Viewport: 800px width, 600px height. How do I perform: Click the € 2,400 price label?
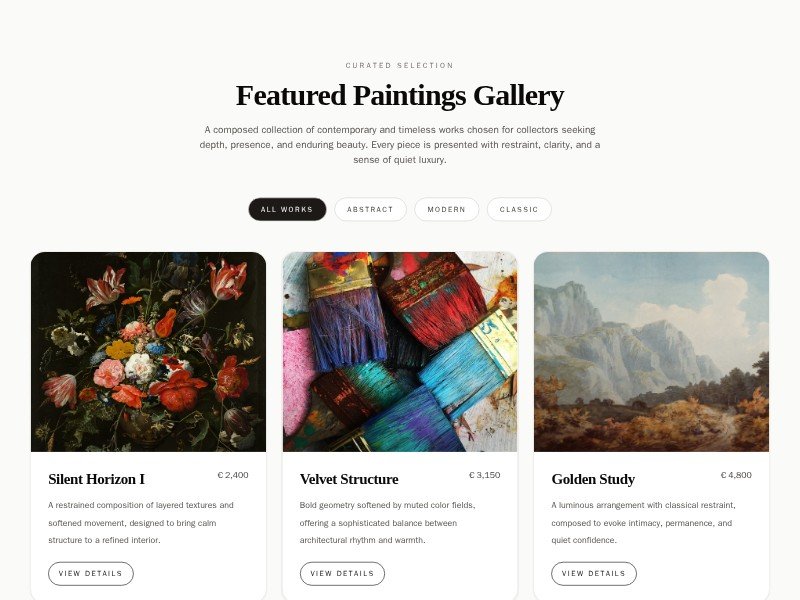pyautogui.click(x=233, y=475)
